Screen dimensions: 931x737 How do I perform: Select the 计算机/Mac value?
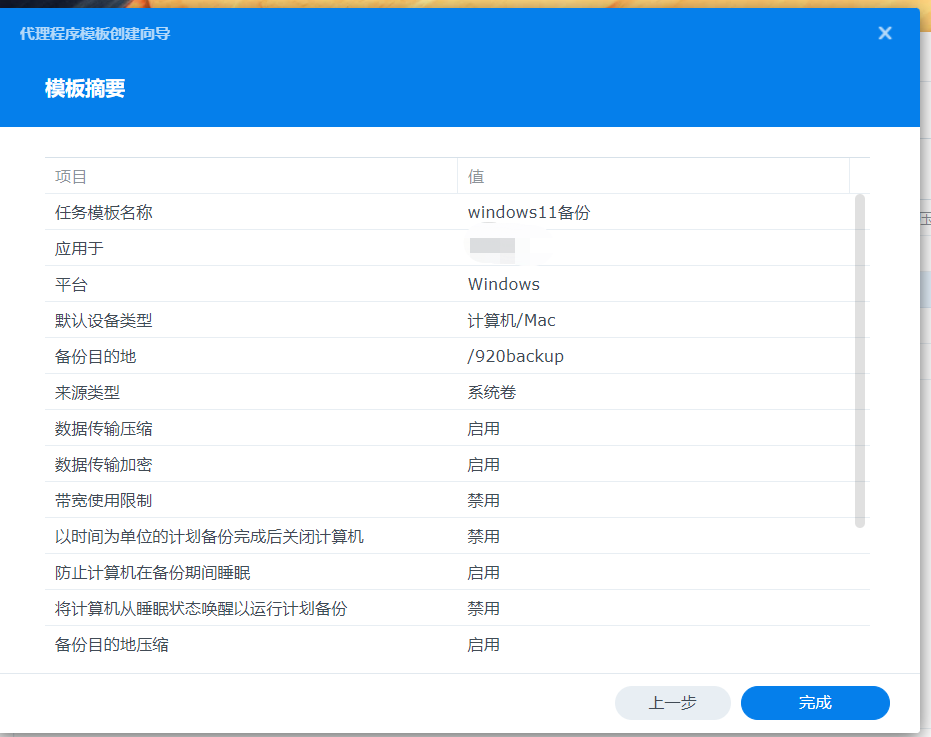pyautogui.click(x=511, y=321)
